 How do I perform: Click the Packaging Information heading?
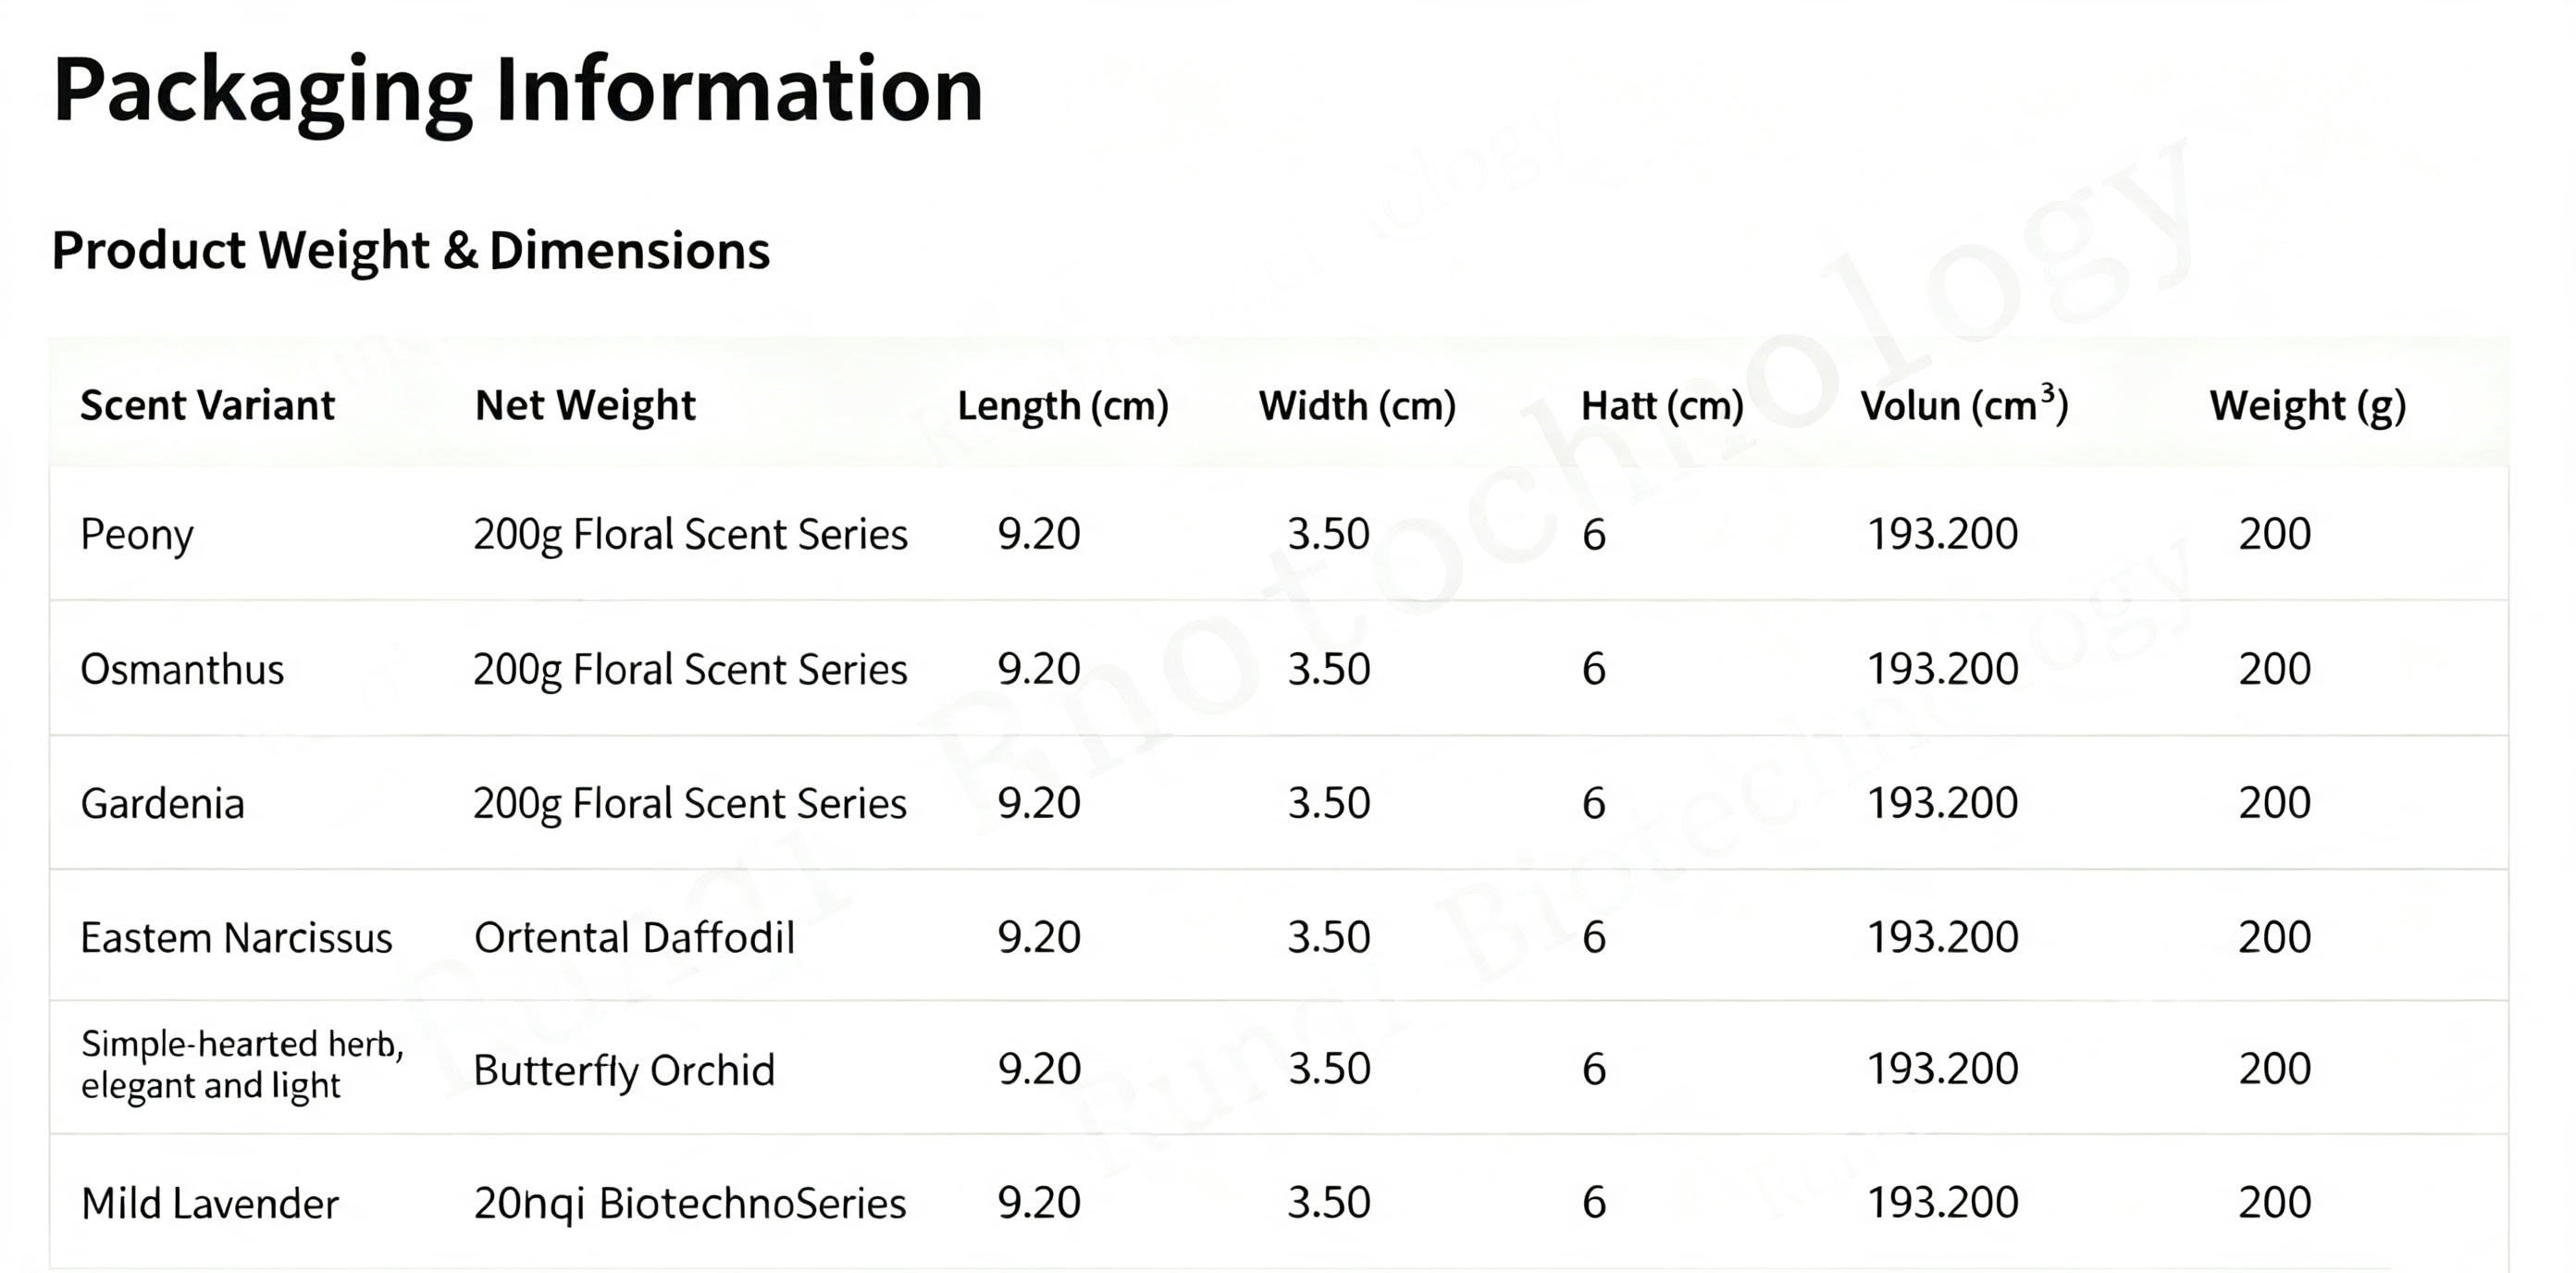[518, 92]
